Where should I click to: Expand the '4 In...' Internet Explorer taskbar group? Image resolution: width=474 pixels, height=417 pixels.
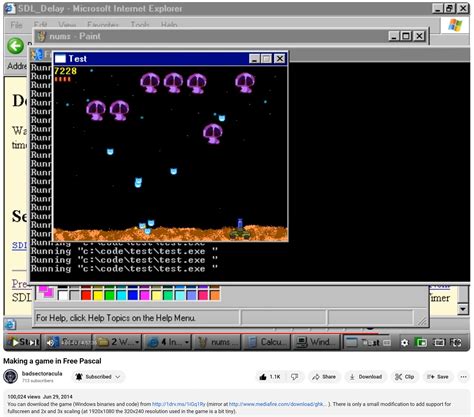tap(167, 342)
